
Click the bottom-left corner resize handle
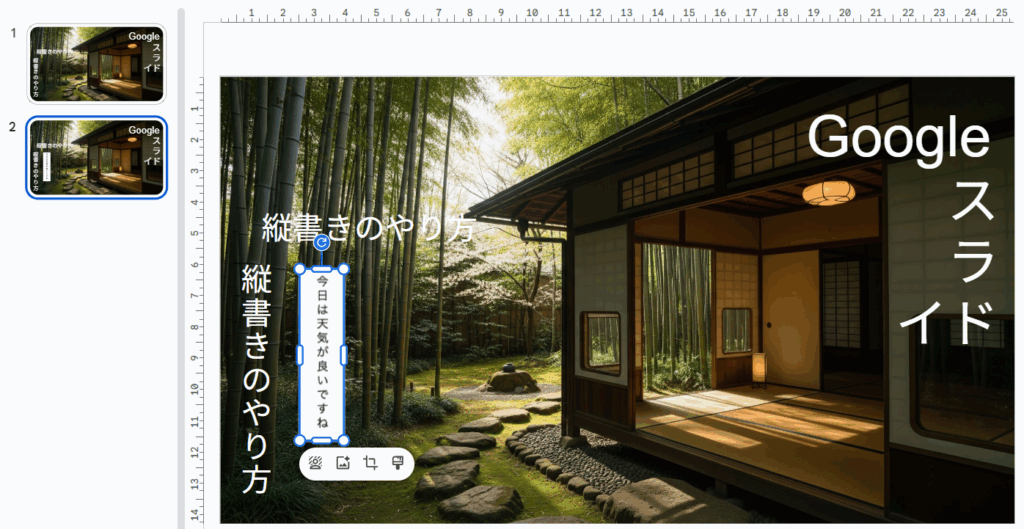(x=300, y=440)
